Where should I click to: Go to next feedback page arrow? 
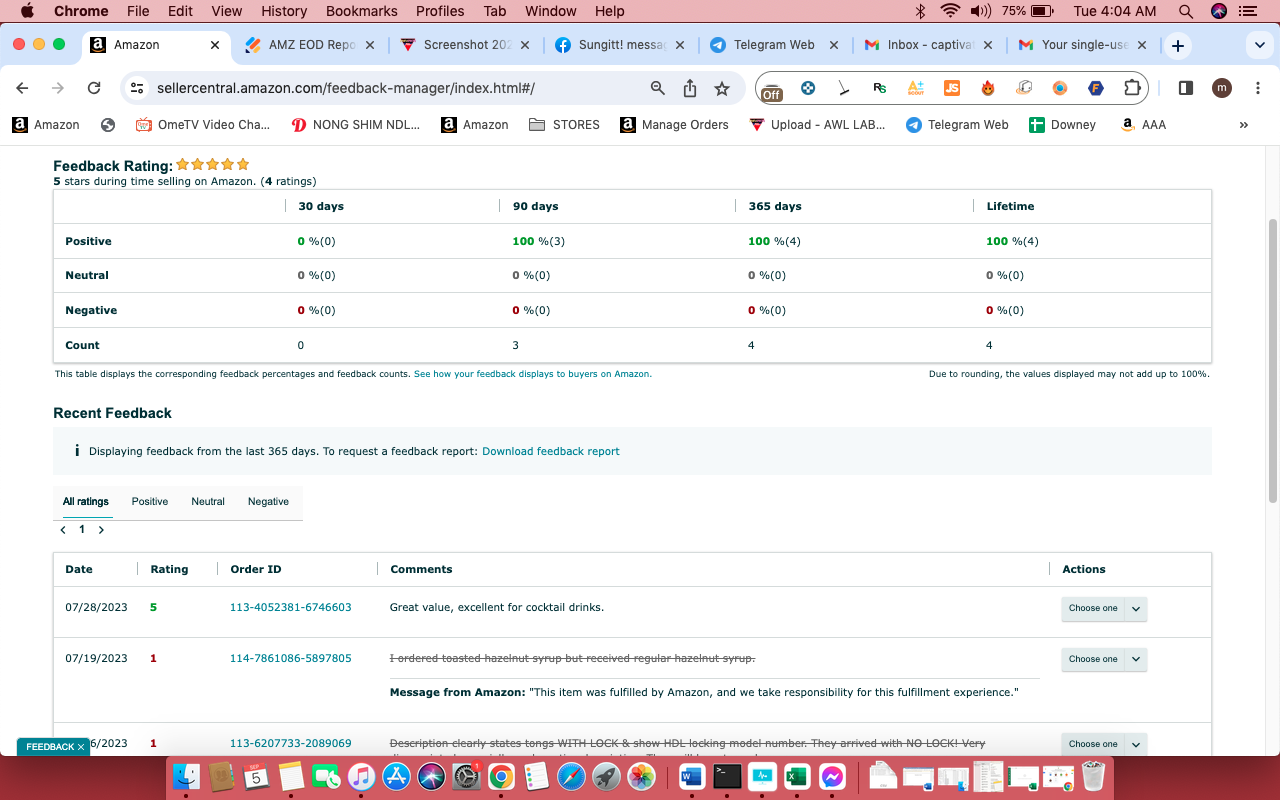(101, 530)
